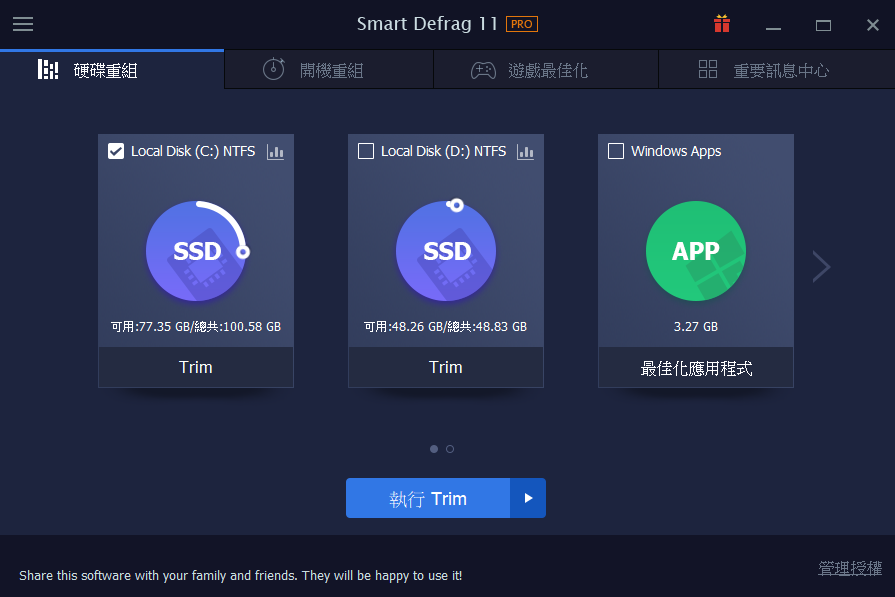
Task: Open the 開機重組 tab
Action: 329,70
